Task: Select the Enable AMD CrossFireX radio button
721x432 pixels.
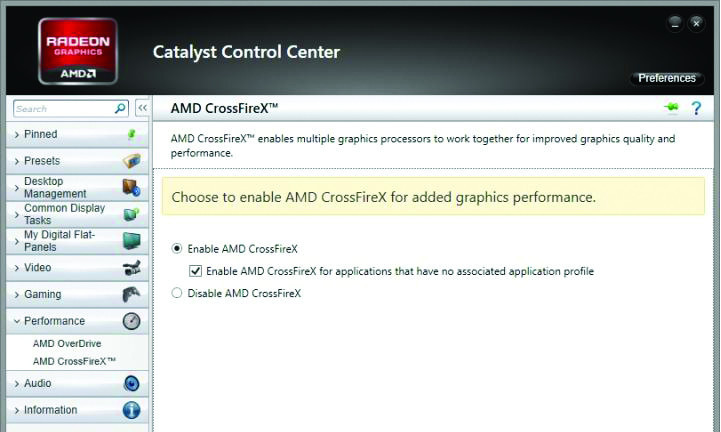Action: coord(178,249)
